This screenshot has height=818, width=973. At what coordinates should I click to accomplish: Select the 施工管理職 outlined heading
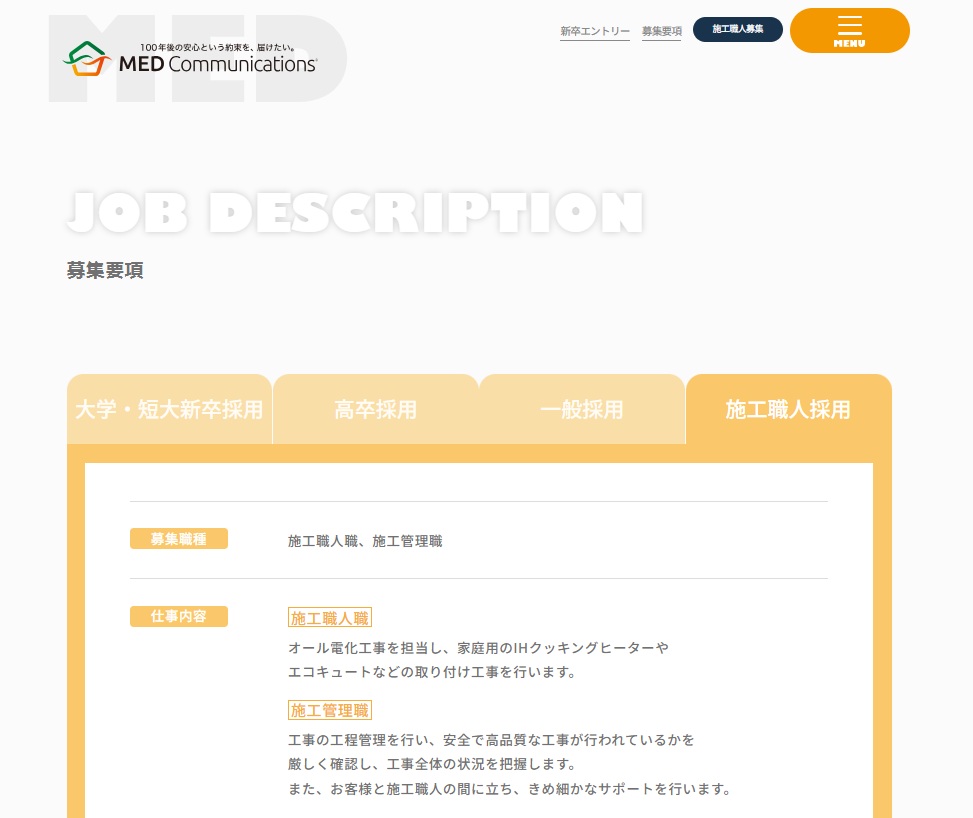(330, 710)
